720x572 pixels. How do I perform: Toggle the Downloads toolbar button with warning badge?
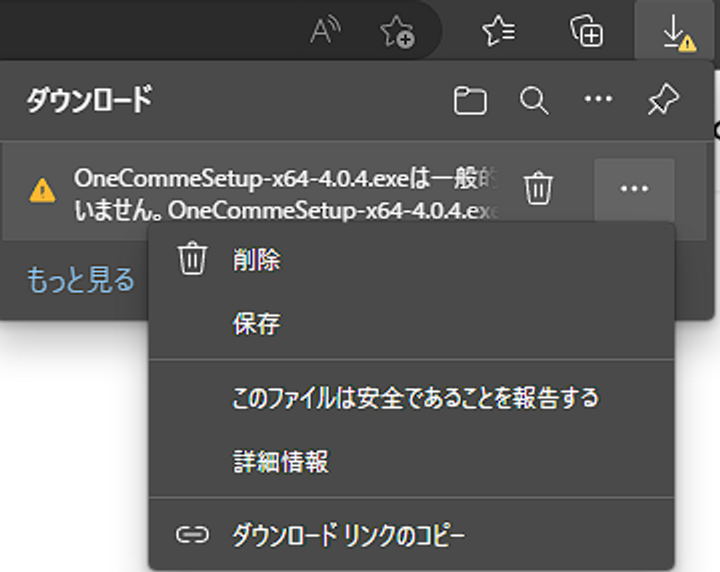(x=677, y=32)
